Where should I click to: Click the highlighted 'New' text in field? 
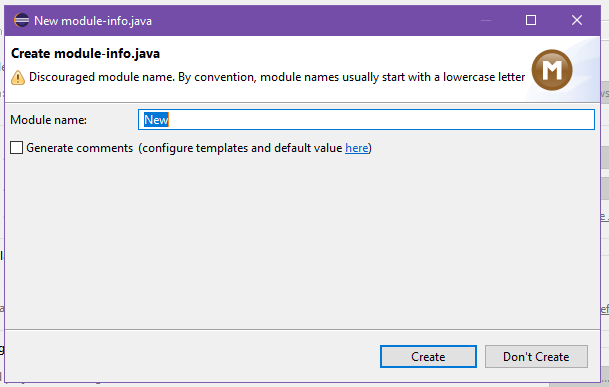pos(156,120)
